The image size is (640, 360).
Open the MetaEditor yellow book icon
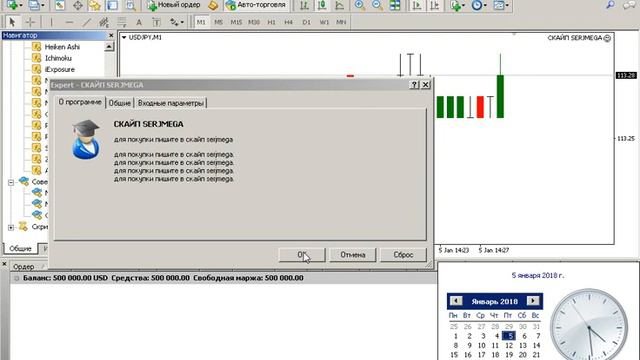point(213,5)
